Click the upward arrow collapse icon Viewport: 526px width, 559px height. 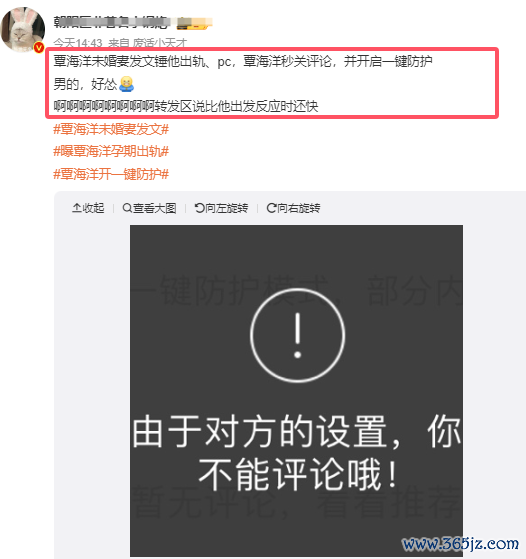[x=76, y=208]
